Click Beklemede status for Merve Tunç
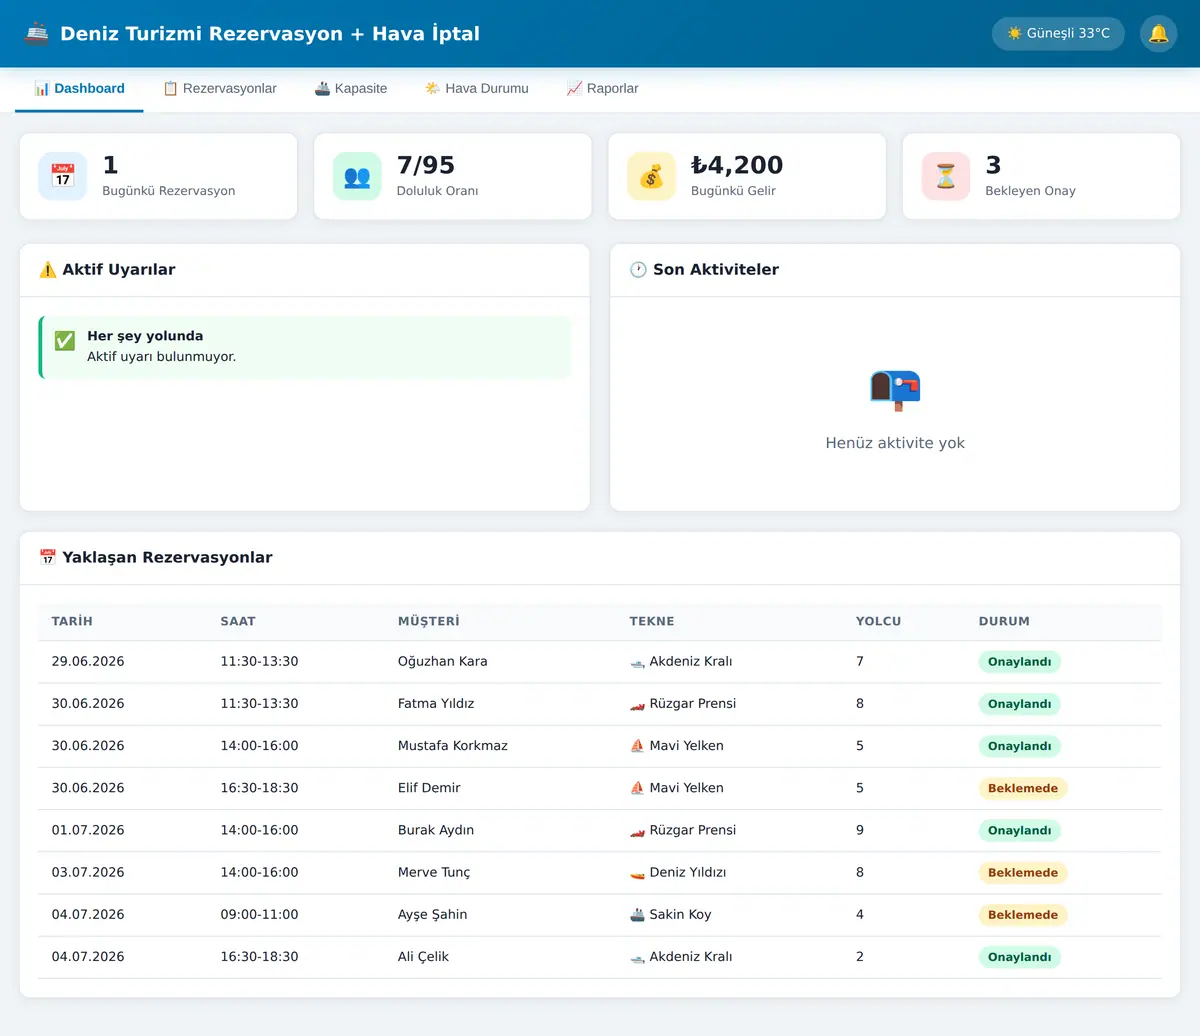 pos(1023,873)
